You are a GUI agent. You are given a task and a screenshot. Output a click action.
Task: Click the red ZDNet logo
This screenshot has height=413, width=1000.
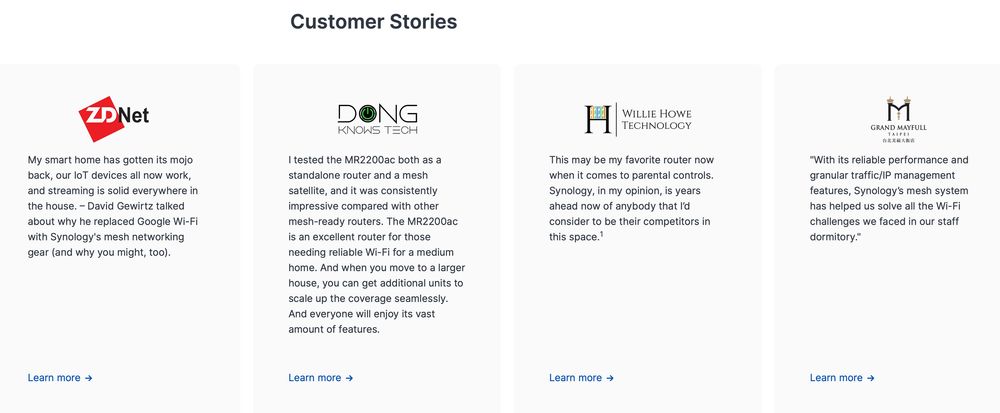(x=113, y=117)
